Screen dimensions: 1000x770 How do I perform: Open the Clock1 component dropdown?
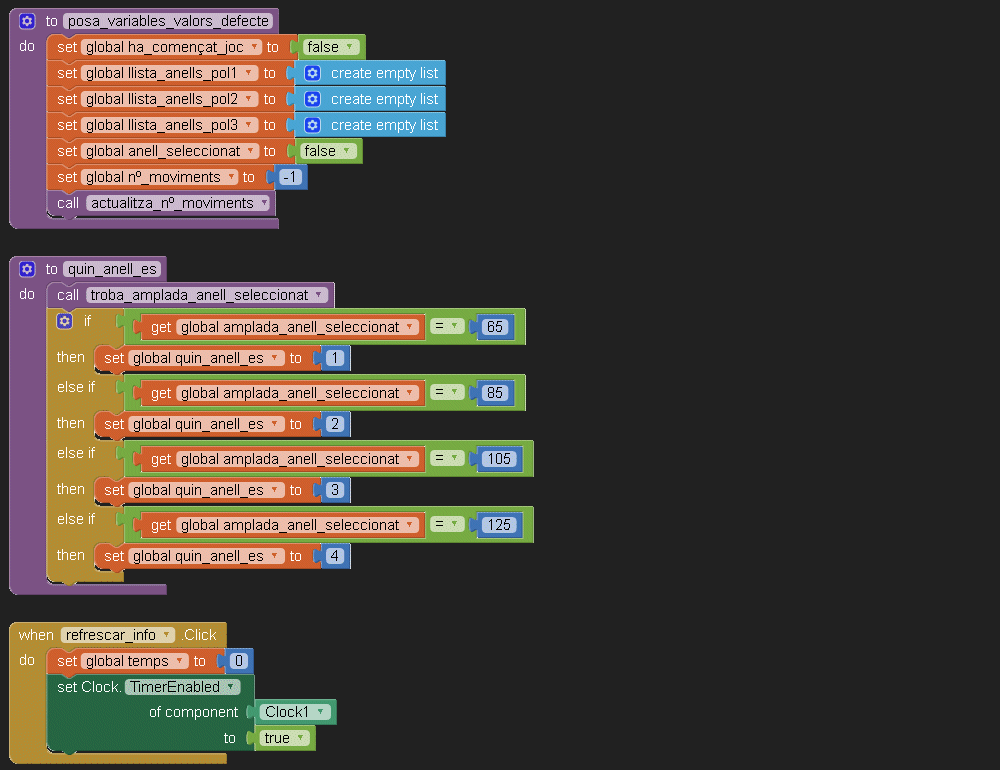tap(295, 712)
